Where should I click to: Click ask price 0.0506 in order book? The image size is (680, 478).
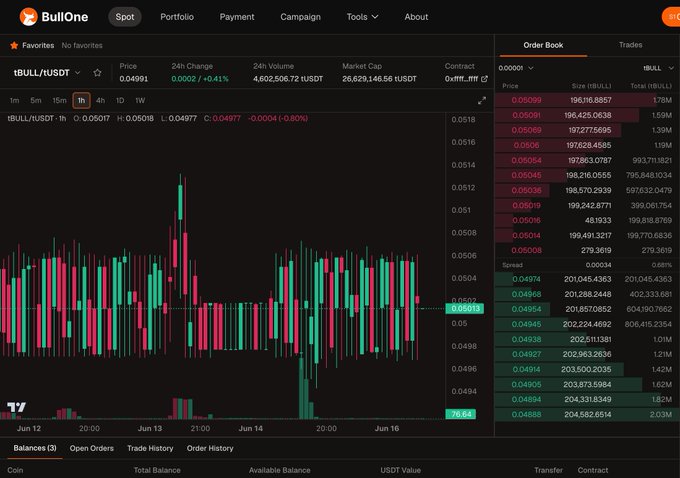click(x=526, y=145)
